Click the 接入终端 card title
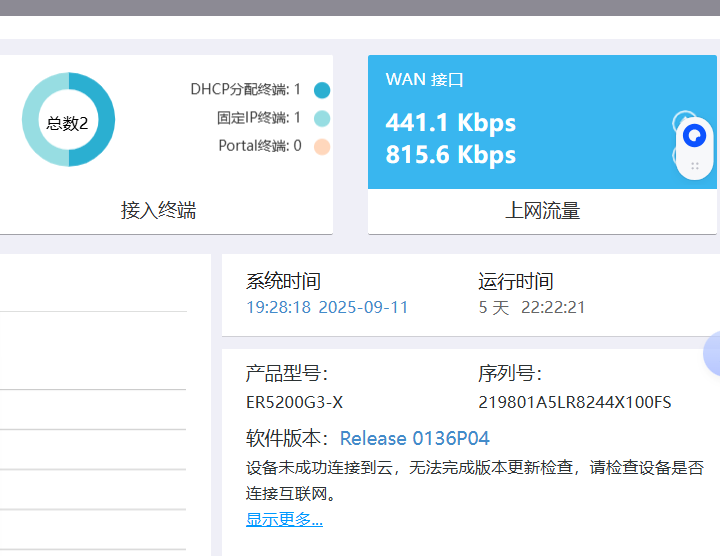Image resolution: width=720 pixels, height=556 pixels. click(158, 210)
